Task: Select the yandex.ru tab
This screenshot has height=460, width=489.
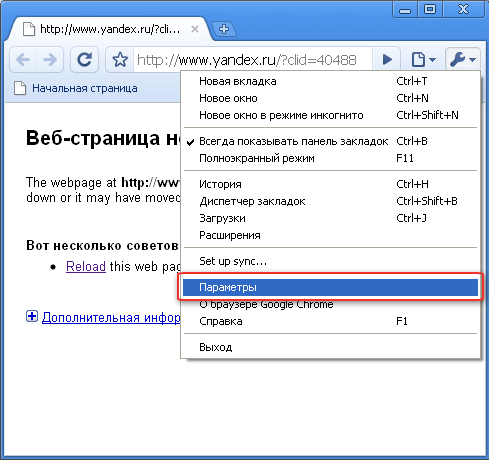Action: [110, 29]
